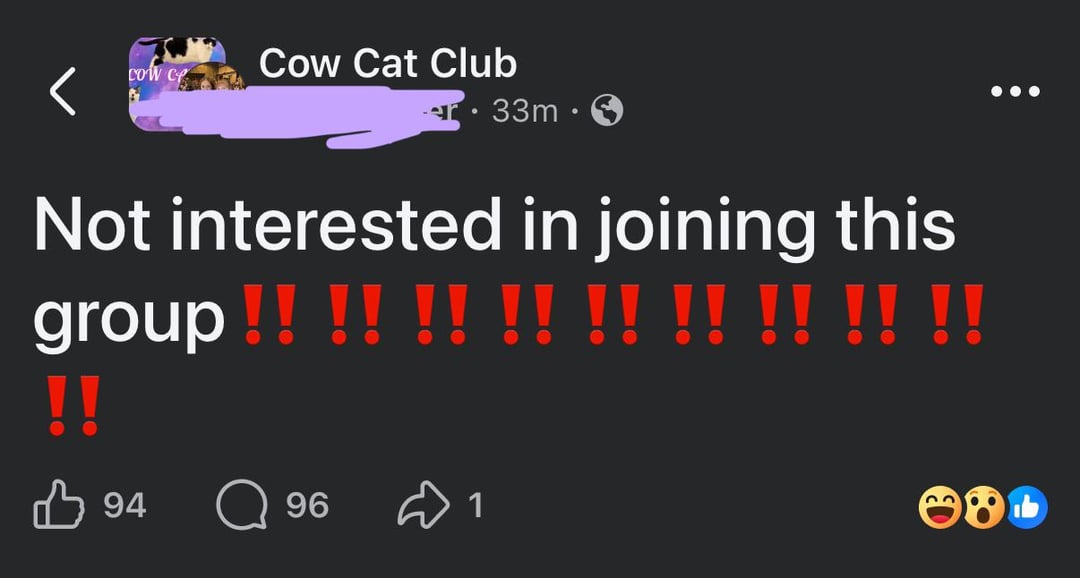Tap the "Not interested in joining" post text
This screenshot has height=578, width=1080.
point(494,228)
